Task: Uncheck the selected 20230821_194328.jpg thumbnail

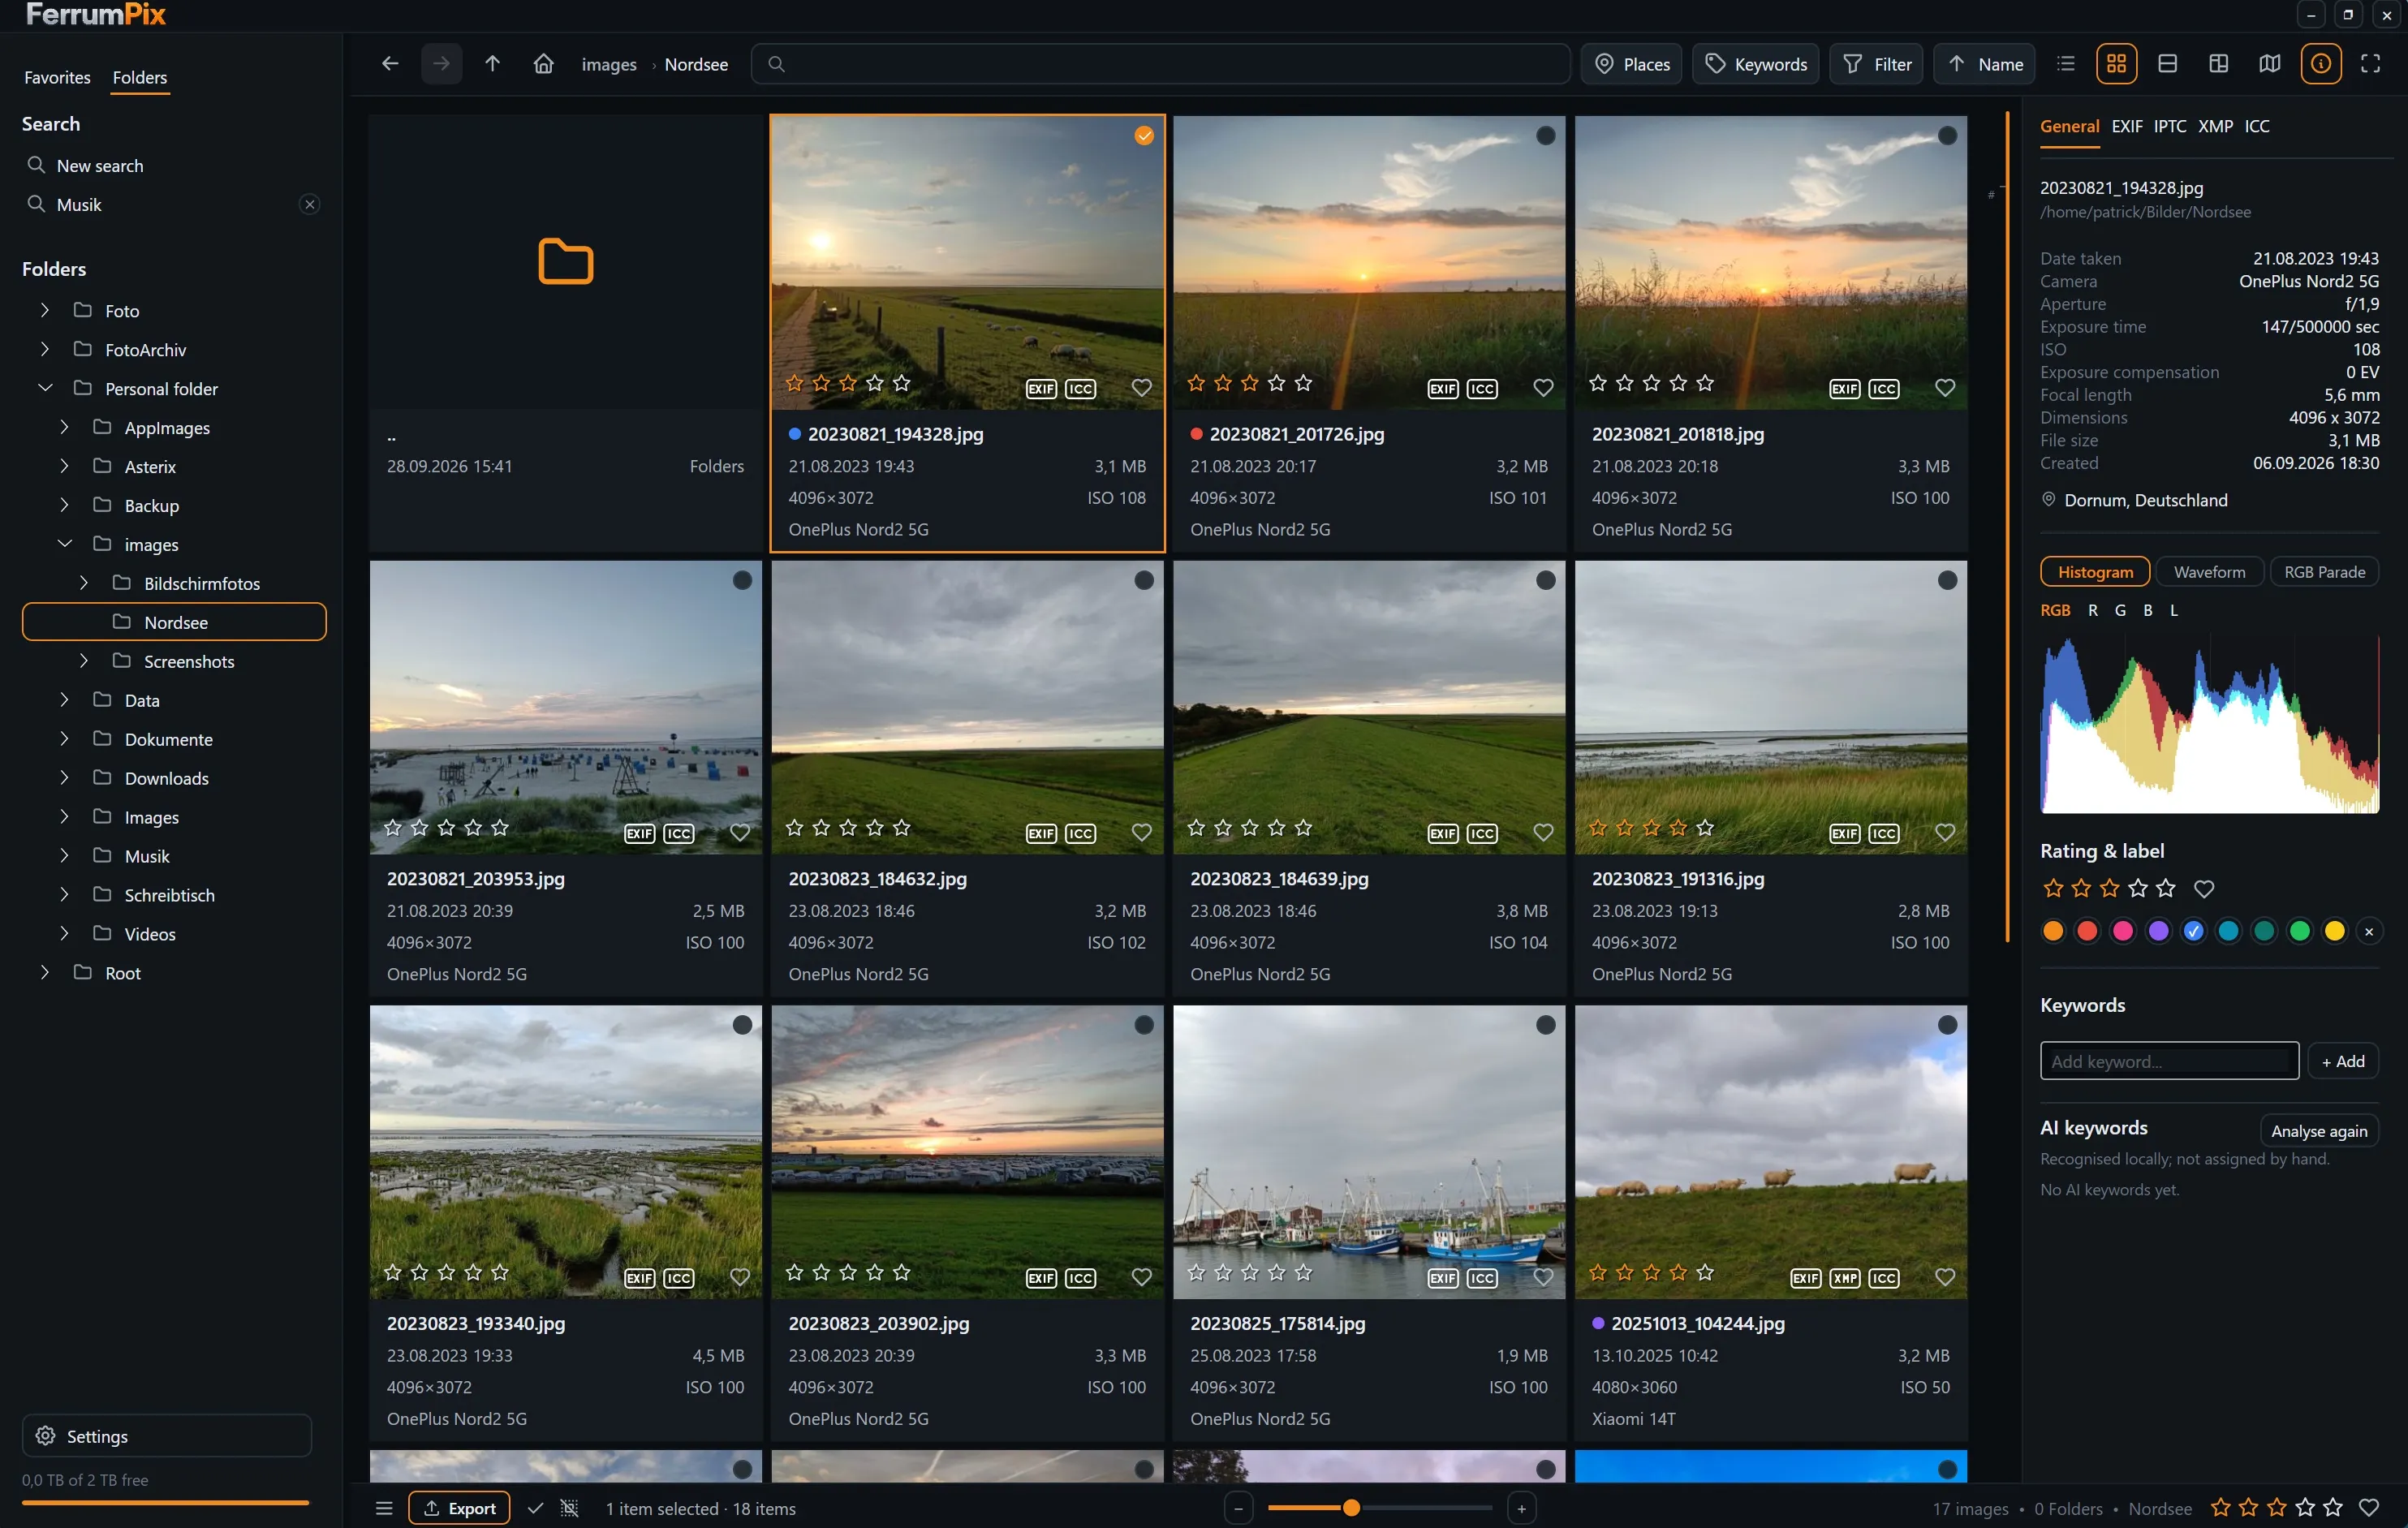Action: pos(1144,135)
